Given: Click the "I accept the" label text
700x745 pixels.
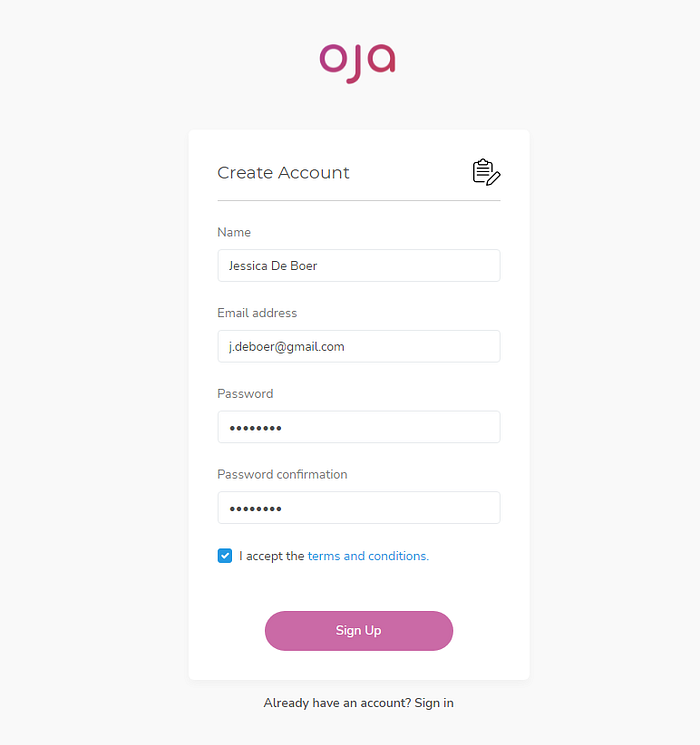Looking at the screenshot, I should coord(271,556).
